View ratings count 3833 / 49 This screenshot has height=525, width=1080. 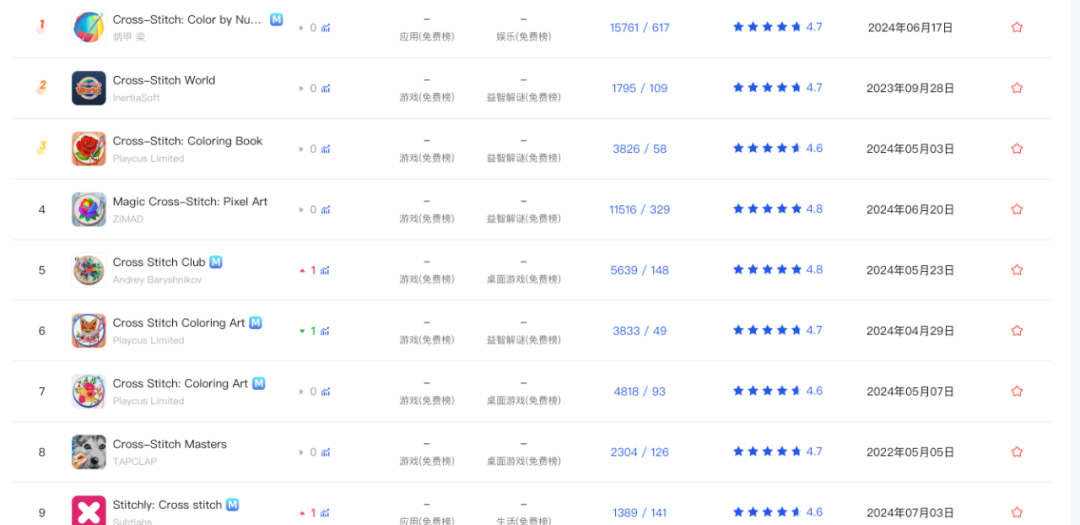(x=639, y=331)
